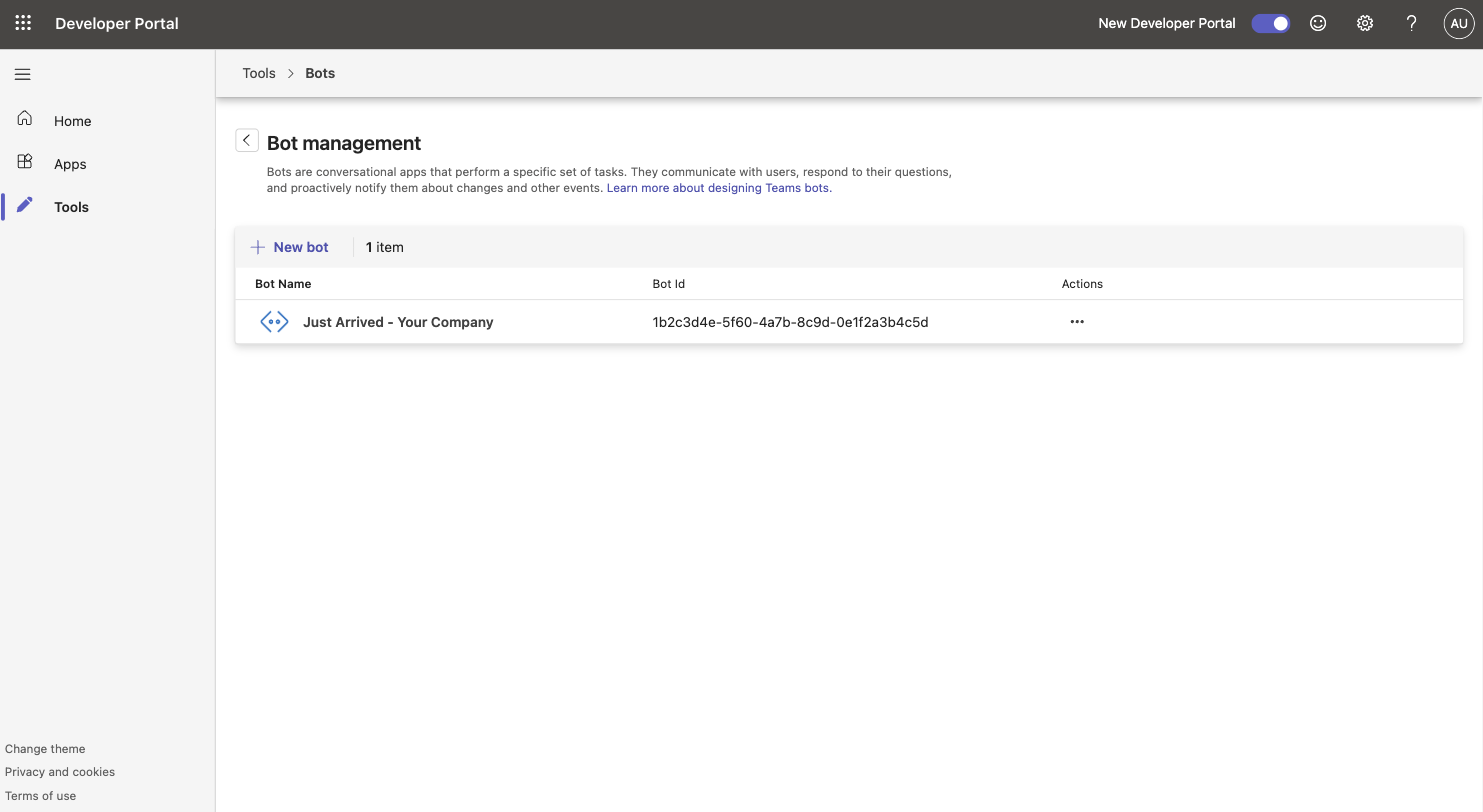Create a bot with New bot button
This screenshot has width=1483, height=812.
[x=290, y=247]
